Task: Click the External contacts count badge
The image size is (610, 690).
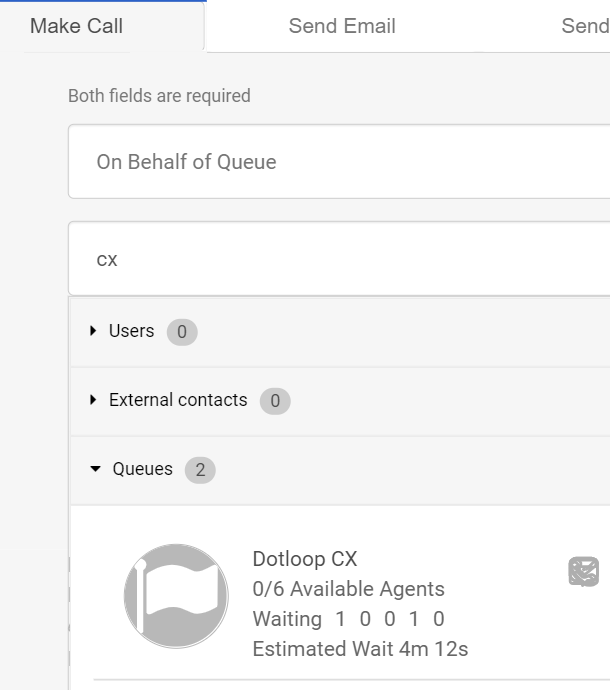Action: pos(275,401)
